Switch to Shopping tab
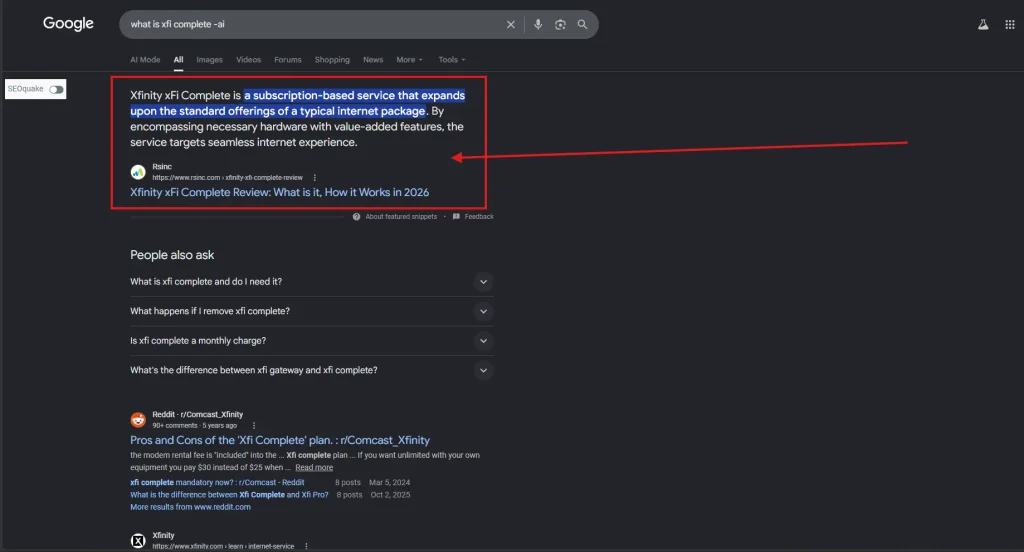1024x552 pixels. point(332,59)
